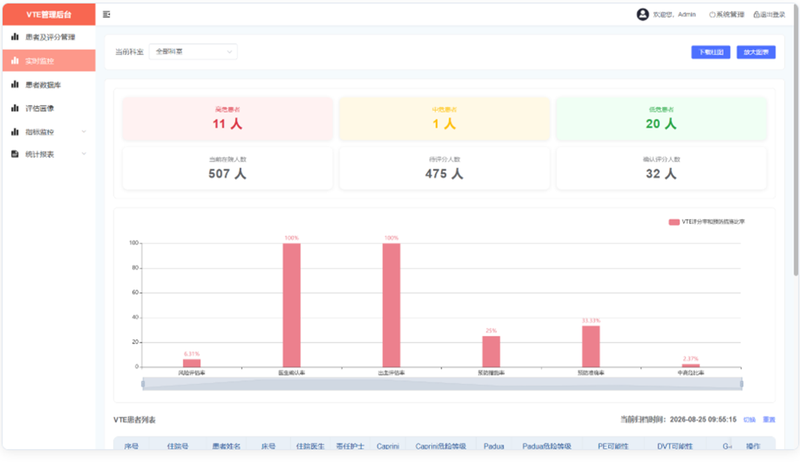The height and width of the screenshot is (464, 800).
Task: Collapse sidebar using the hamburger icon
Action: (x=107, y=14)
